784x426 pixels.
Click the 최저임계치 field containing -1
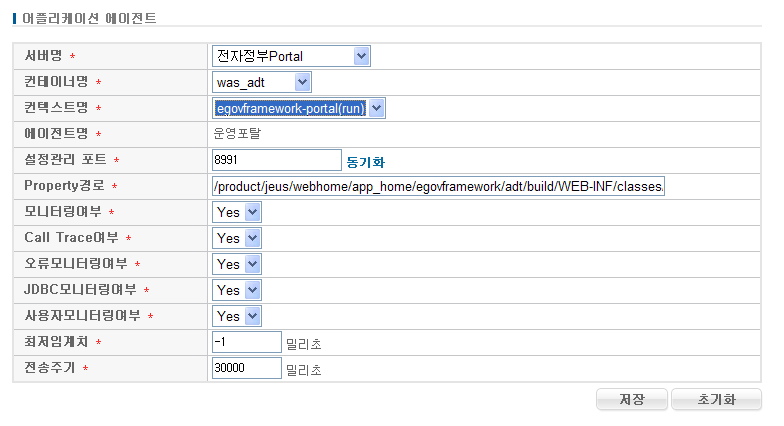(x=247, y=342)
